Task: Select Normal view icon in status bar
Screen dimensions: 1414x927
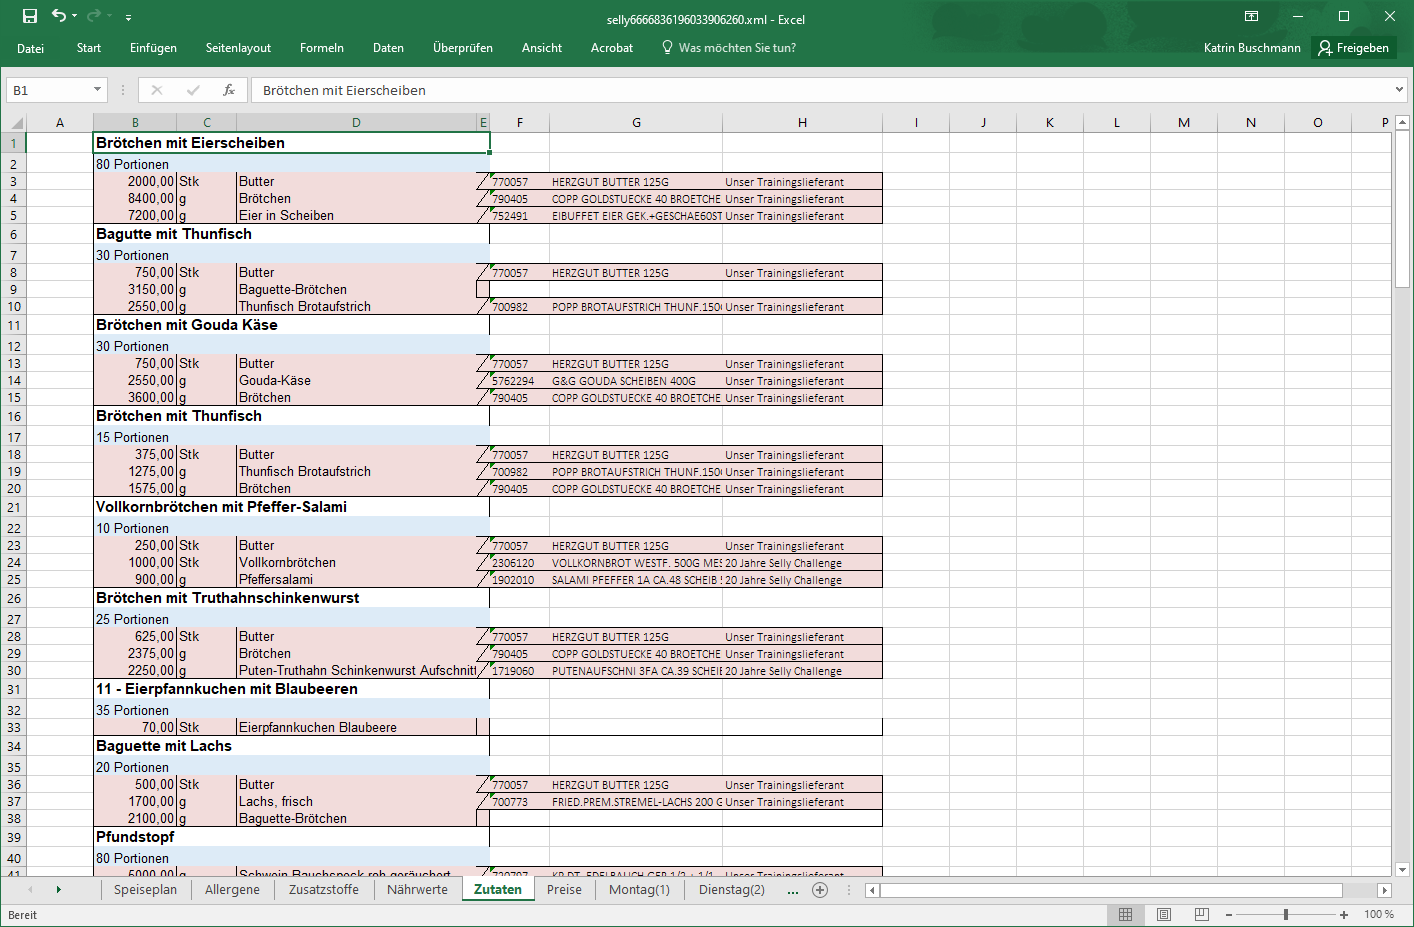Action: tap(1126, 914)
